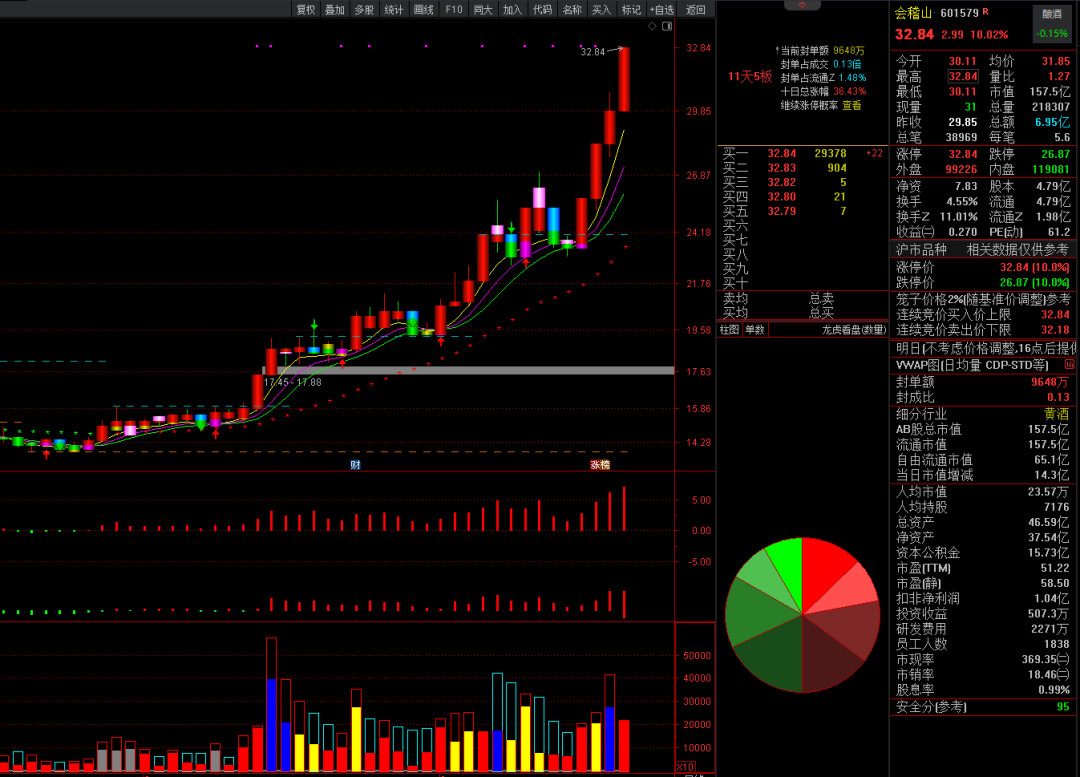The height and width of the screenshot is (777, 1080).
Task: Click the 买一 order row price 32.84
Action: coord(782,154)
